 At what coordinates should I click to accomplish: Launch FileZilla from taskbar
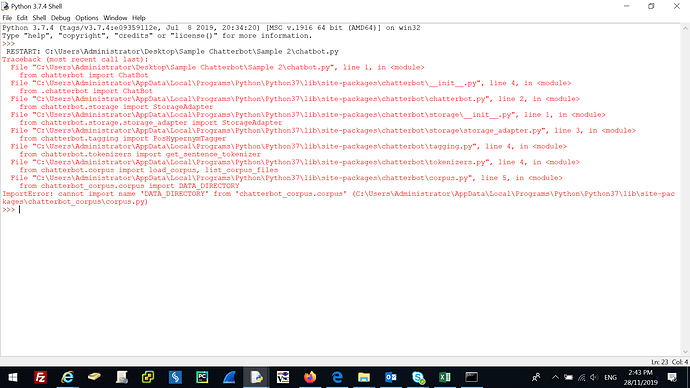point(40,377)
